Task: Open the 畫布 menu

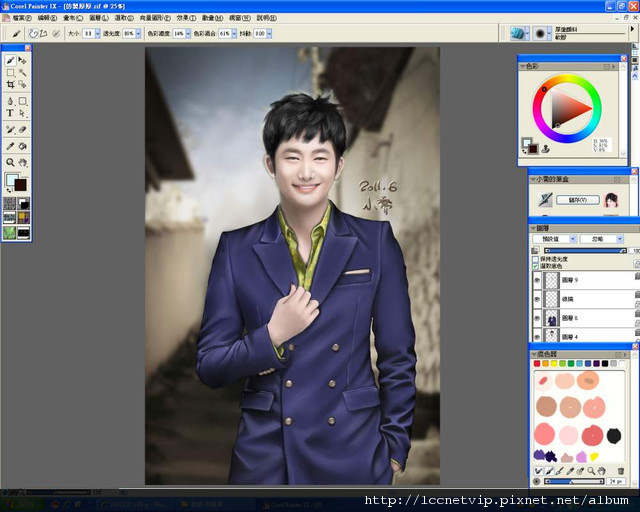Action: click(x=73, y=18)
